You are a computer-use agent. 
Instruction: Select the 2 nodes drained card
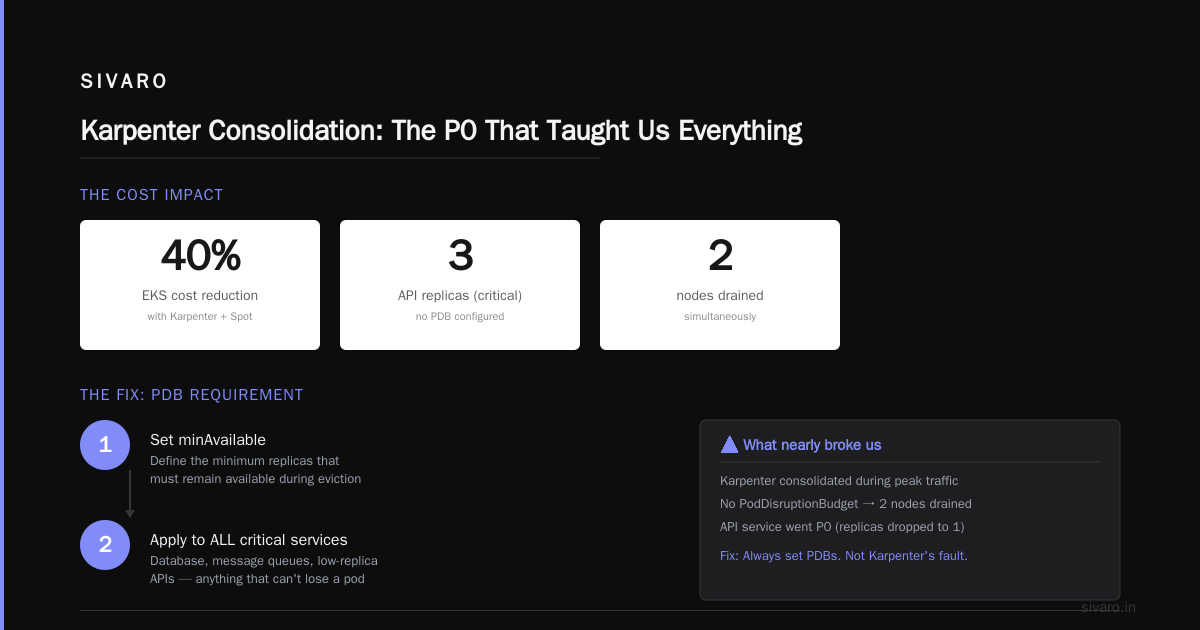720,285
